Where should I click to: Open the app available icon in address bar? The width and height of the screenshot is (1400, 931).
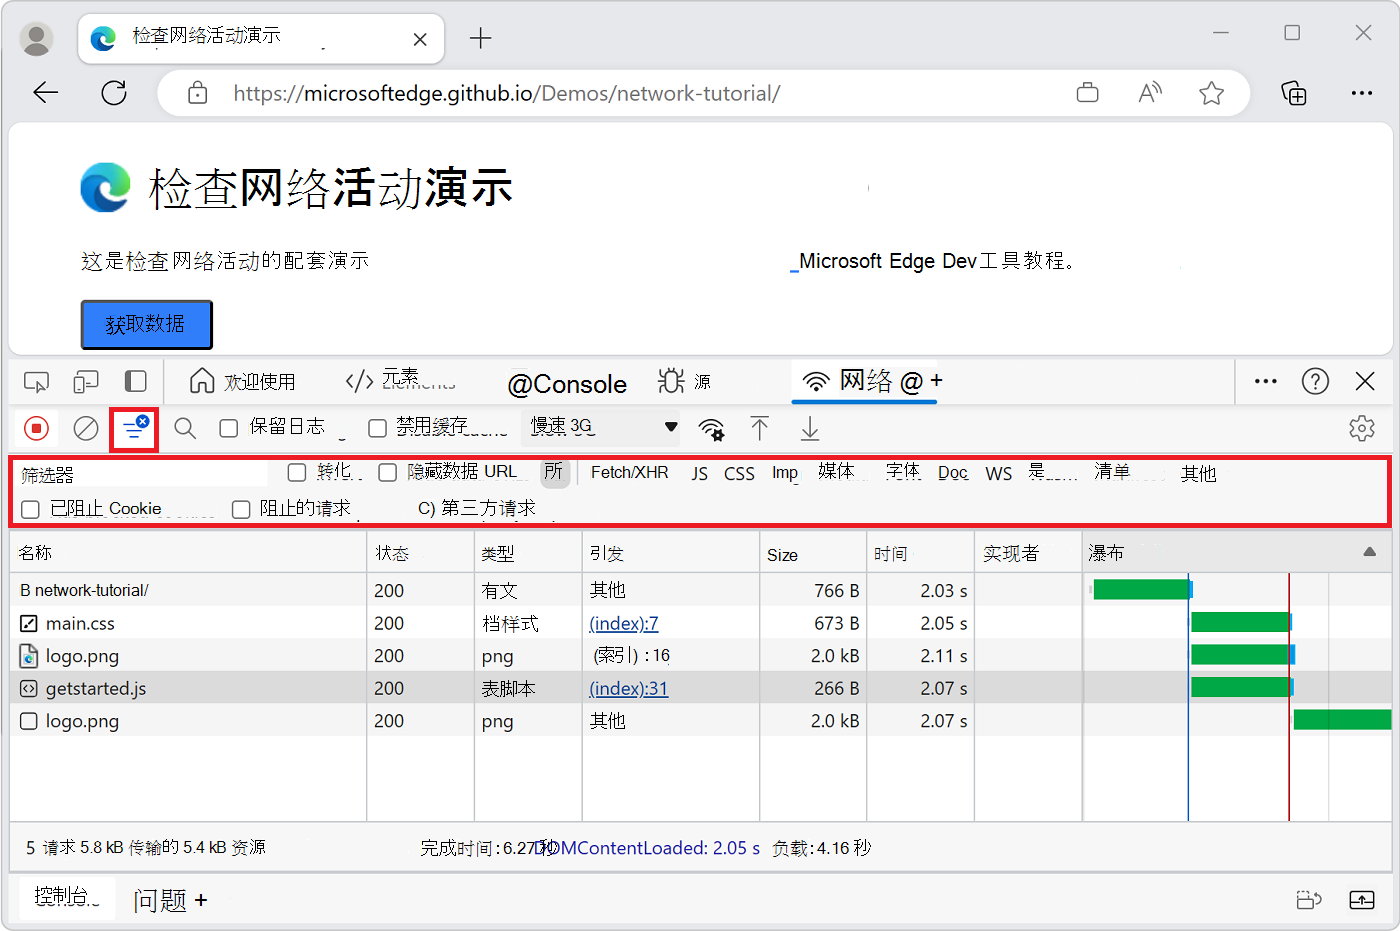1088,93
